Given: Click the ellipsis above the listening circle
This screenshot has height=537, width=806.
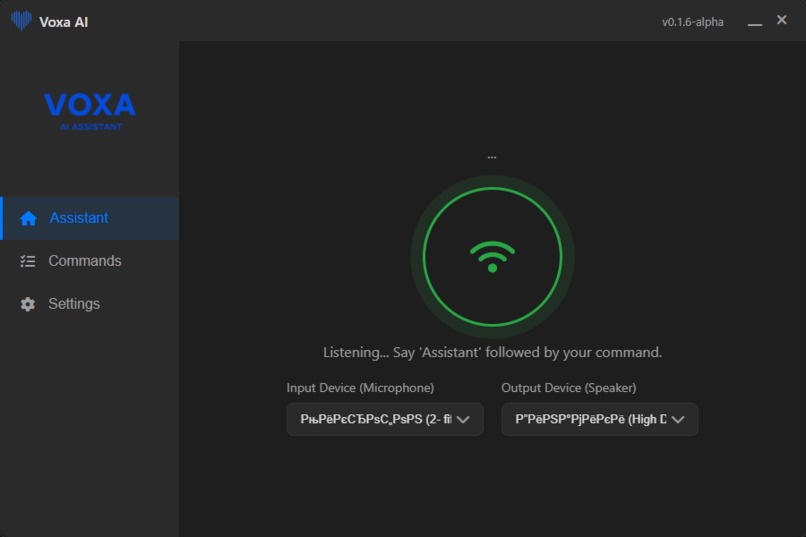Looking at the screenshot, I should pyautogui.click(x=492, y=157).
